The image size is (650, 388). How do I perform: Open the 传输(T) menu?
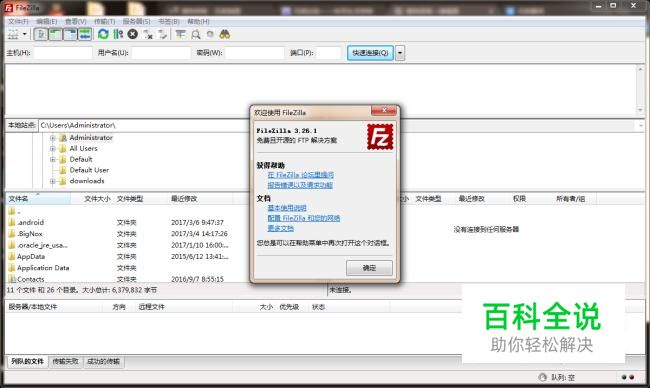click(104, 21)
